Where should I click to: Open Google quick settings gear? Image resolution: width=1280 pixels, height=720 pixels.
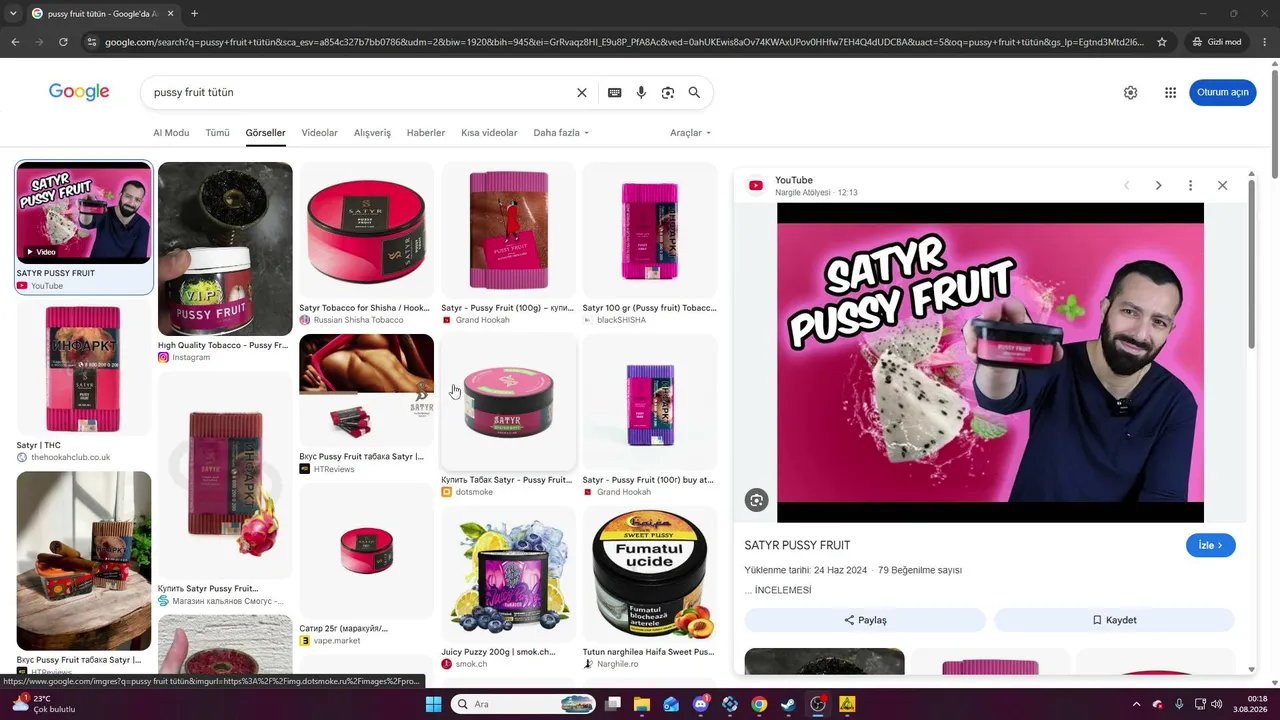[1130, 92]
